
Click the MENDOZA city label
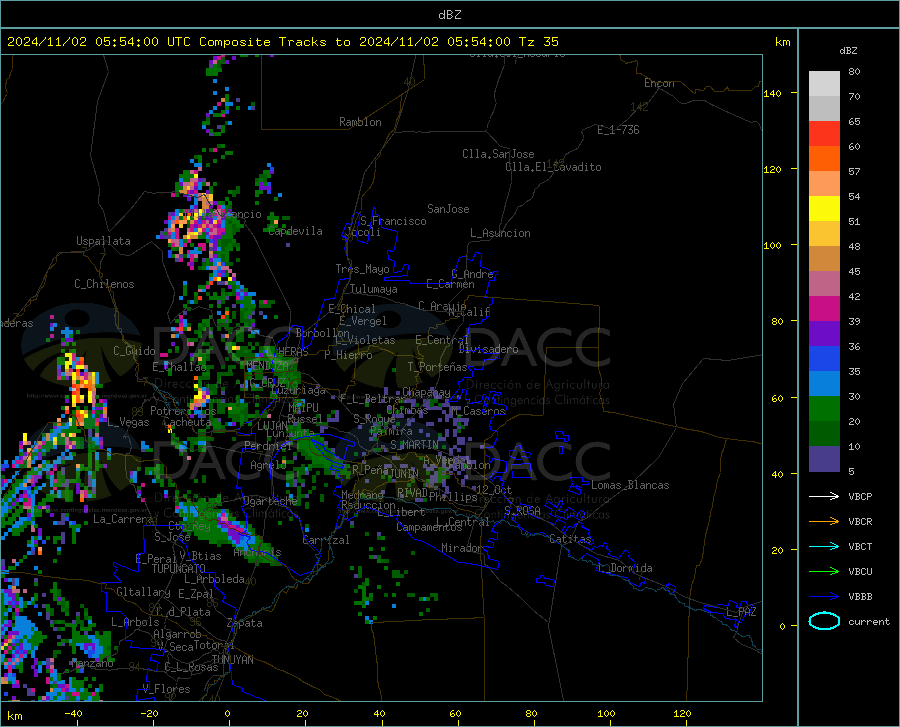pos(267,366)
